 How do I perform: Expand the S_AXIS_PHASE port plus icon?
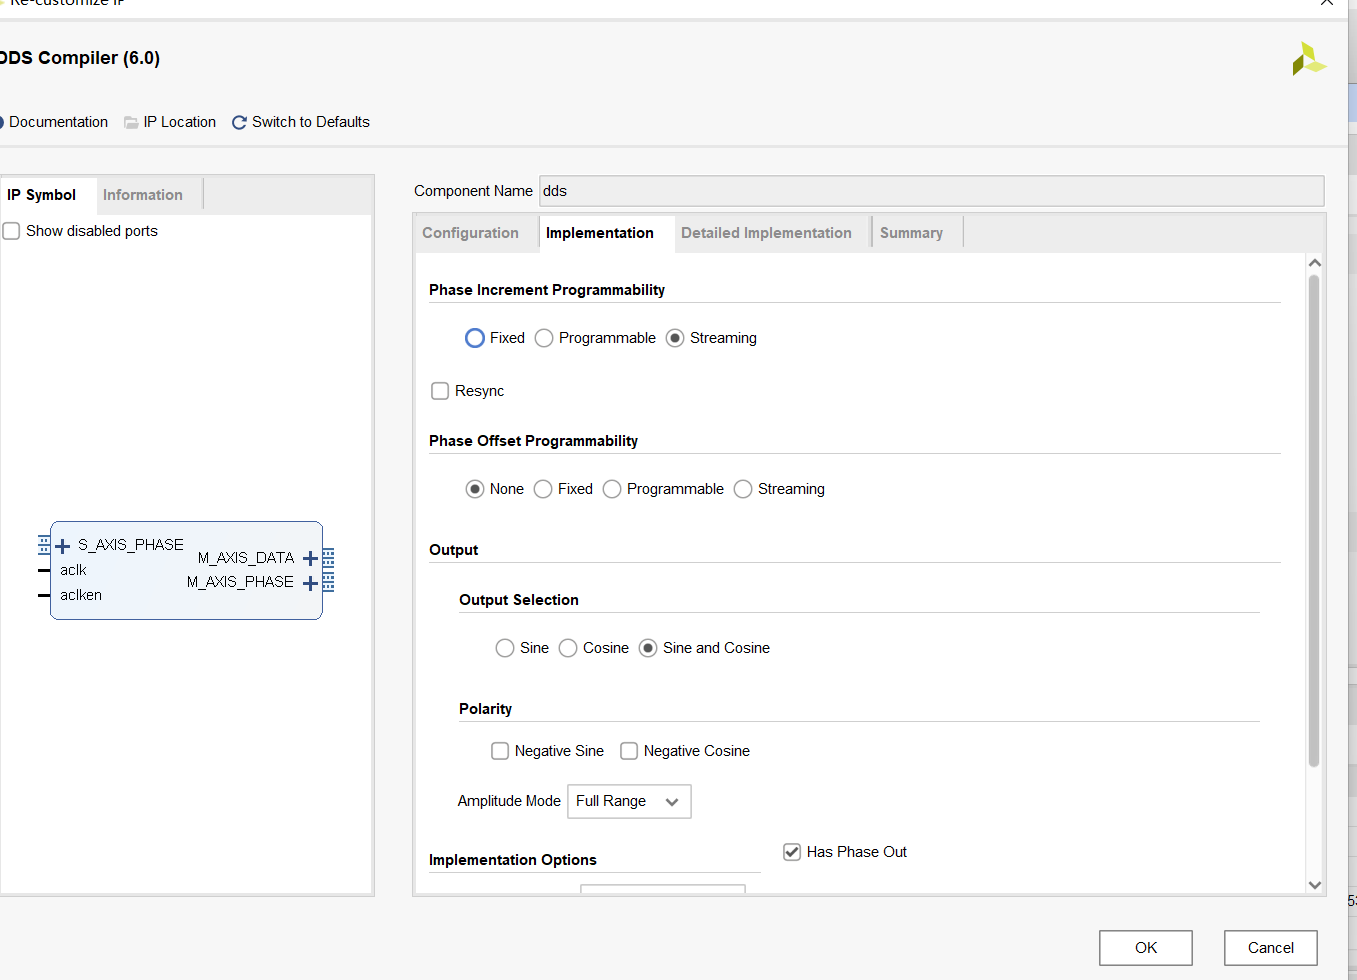(x=63, y=546)
